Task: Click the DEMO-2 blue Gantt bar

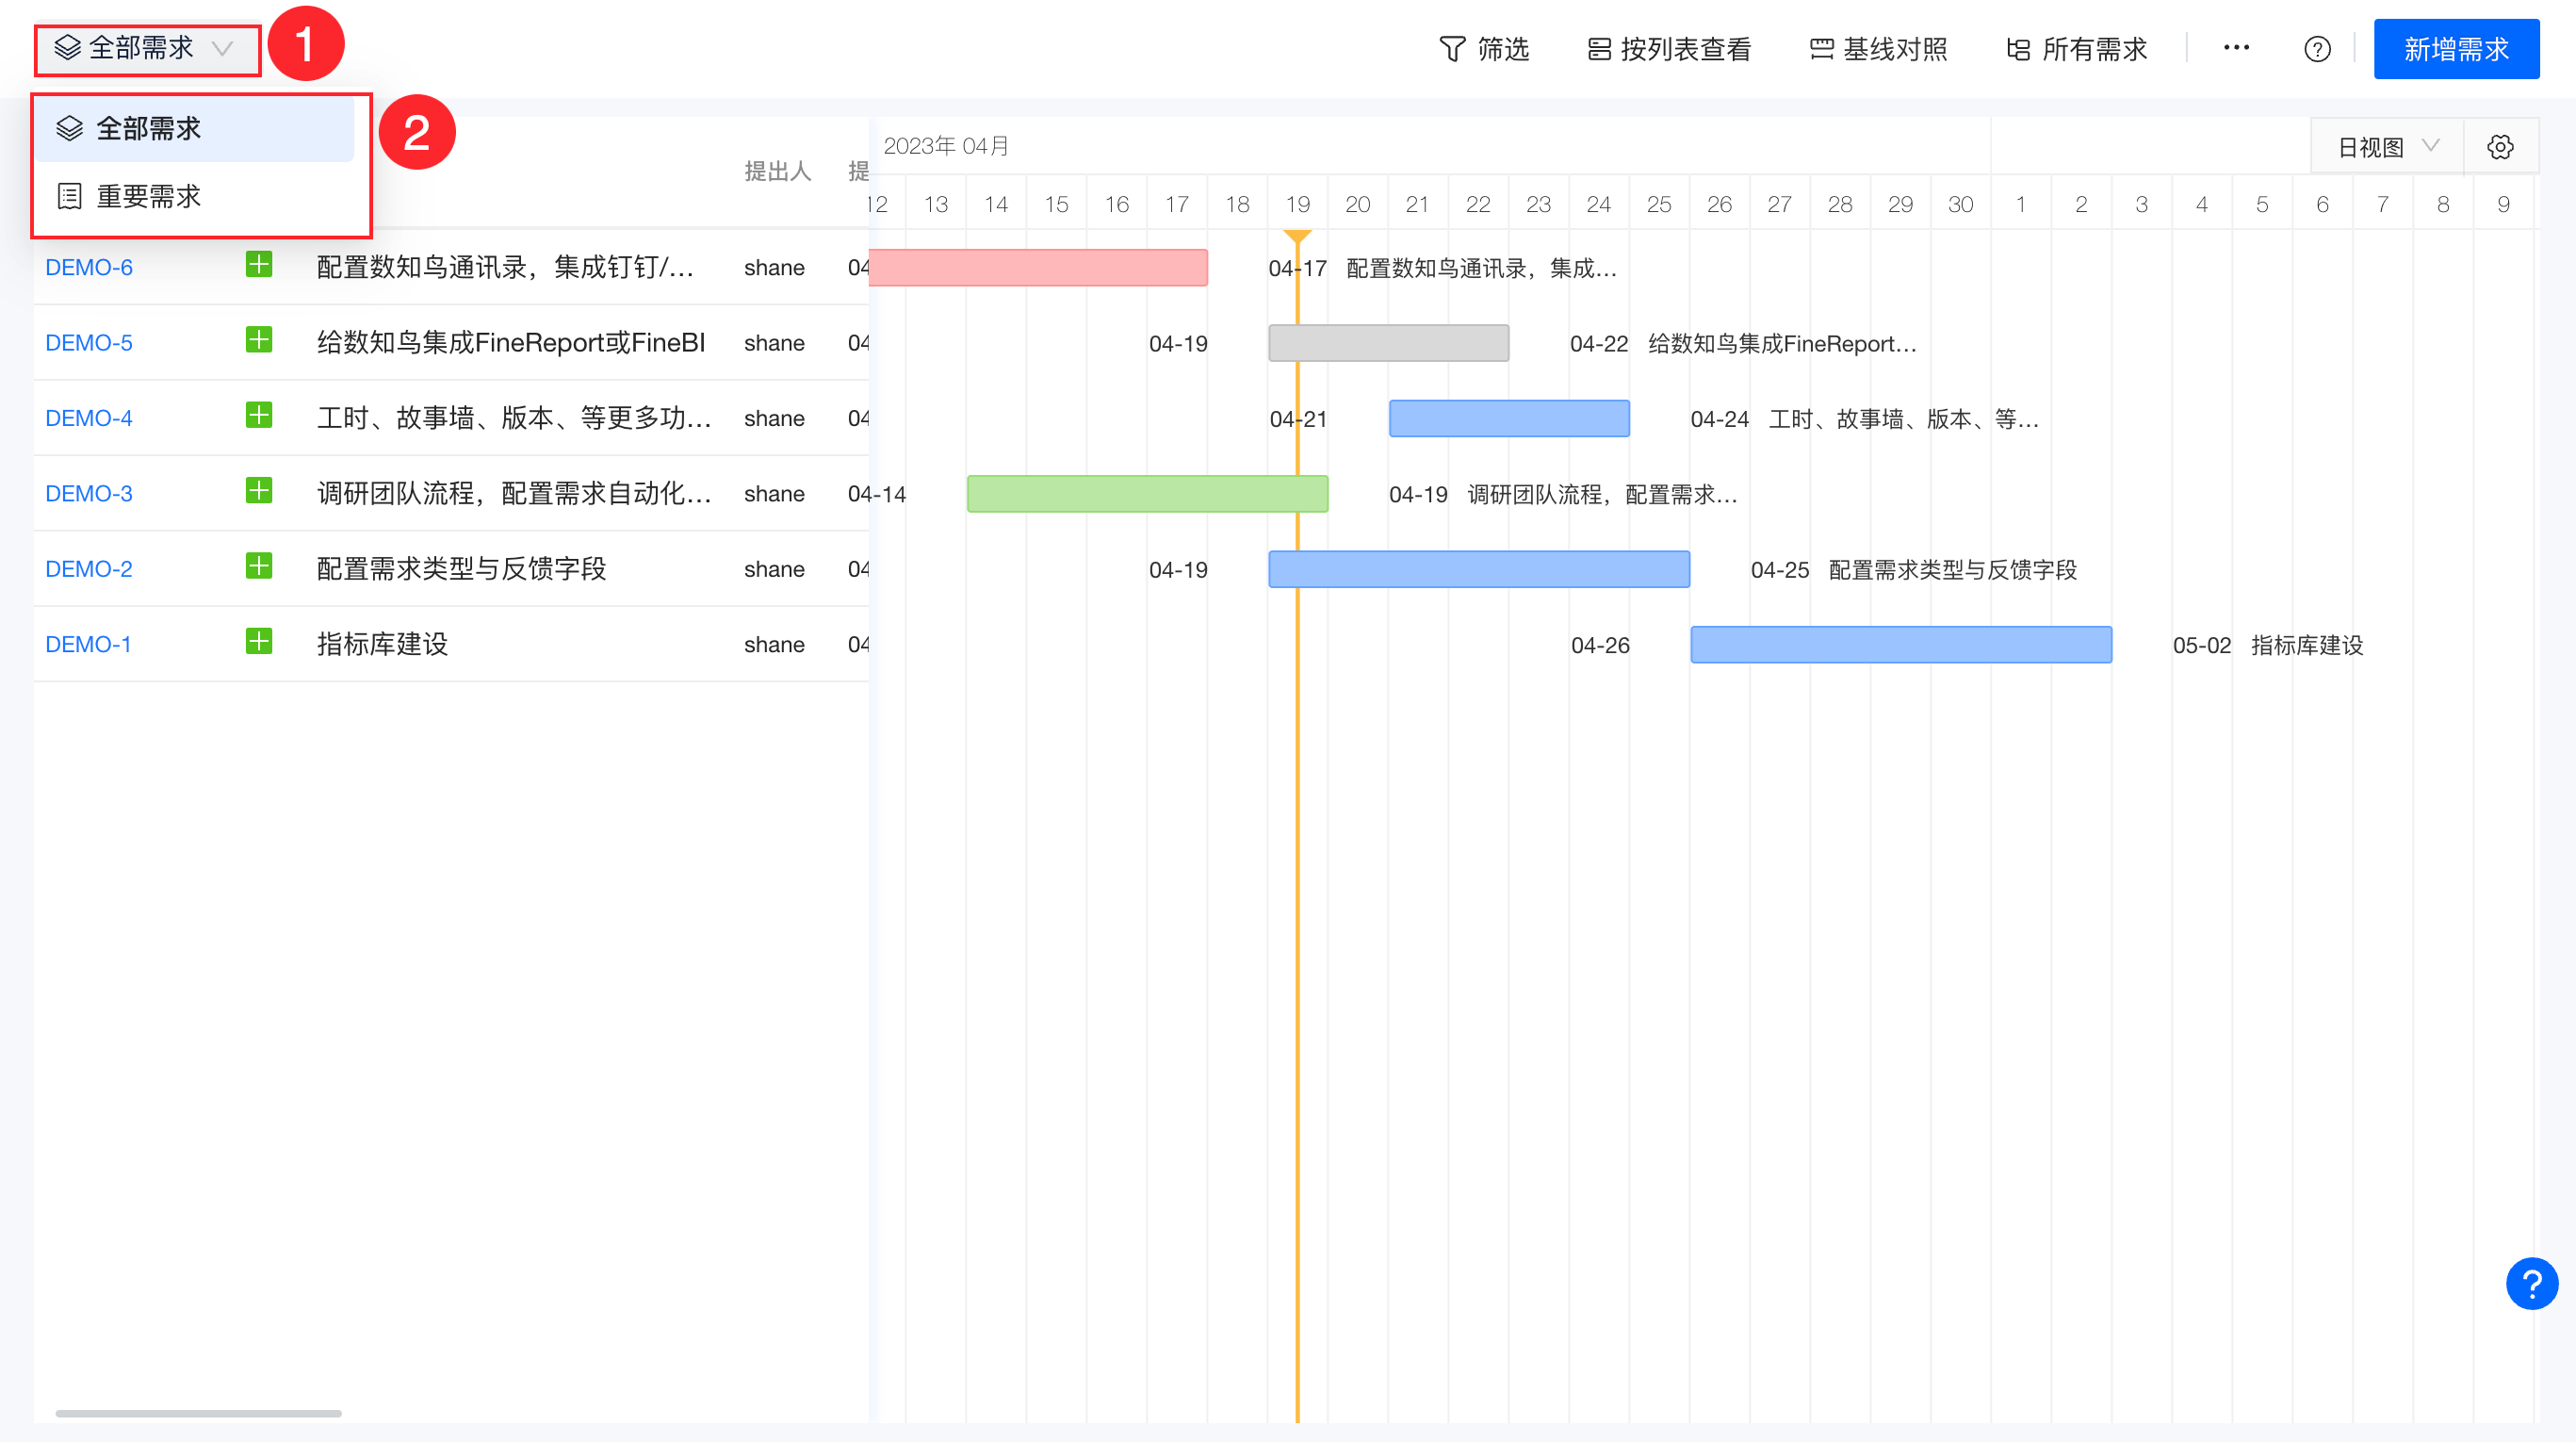Action: 1478,569
